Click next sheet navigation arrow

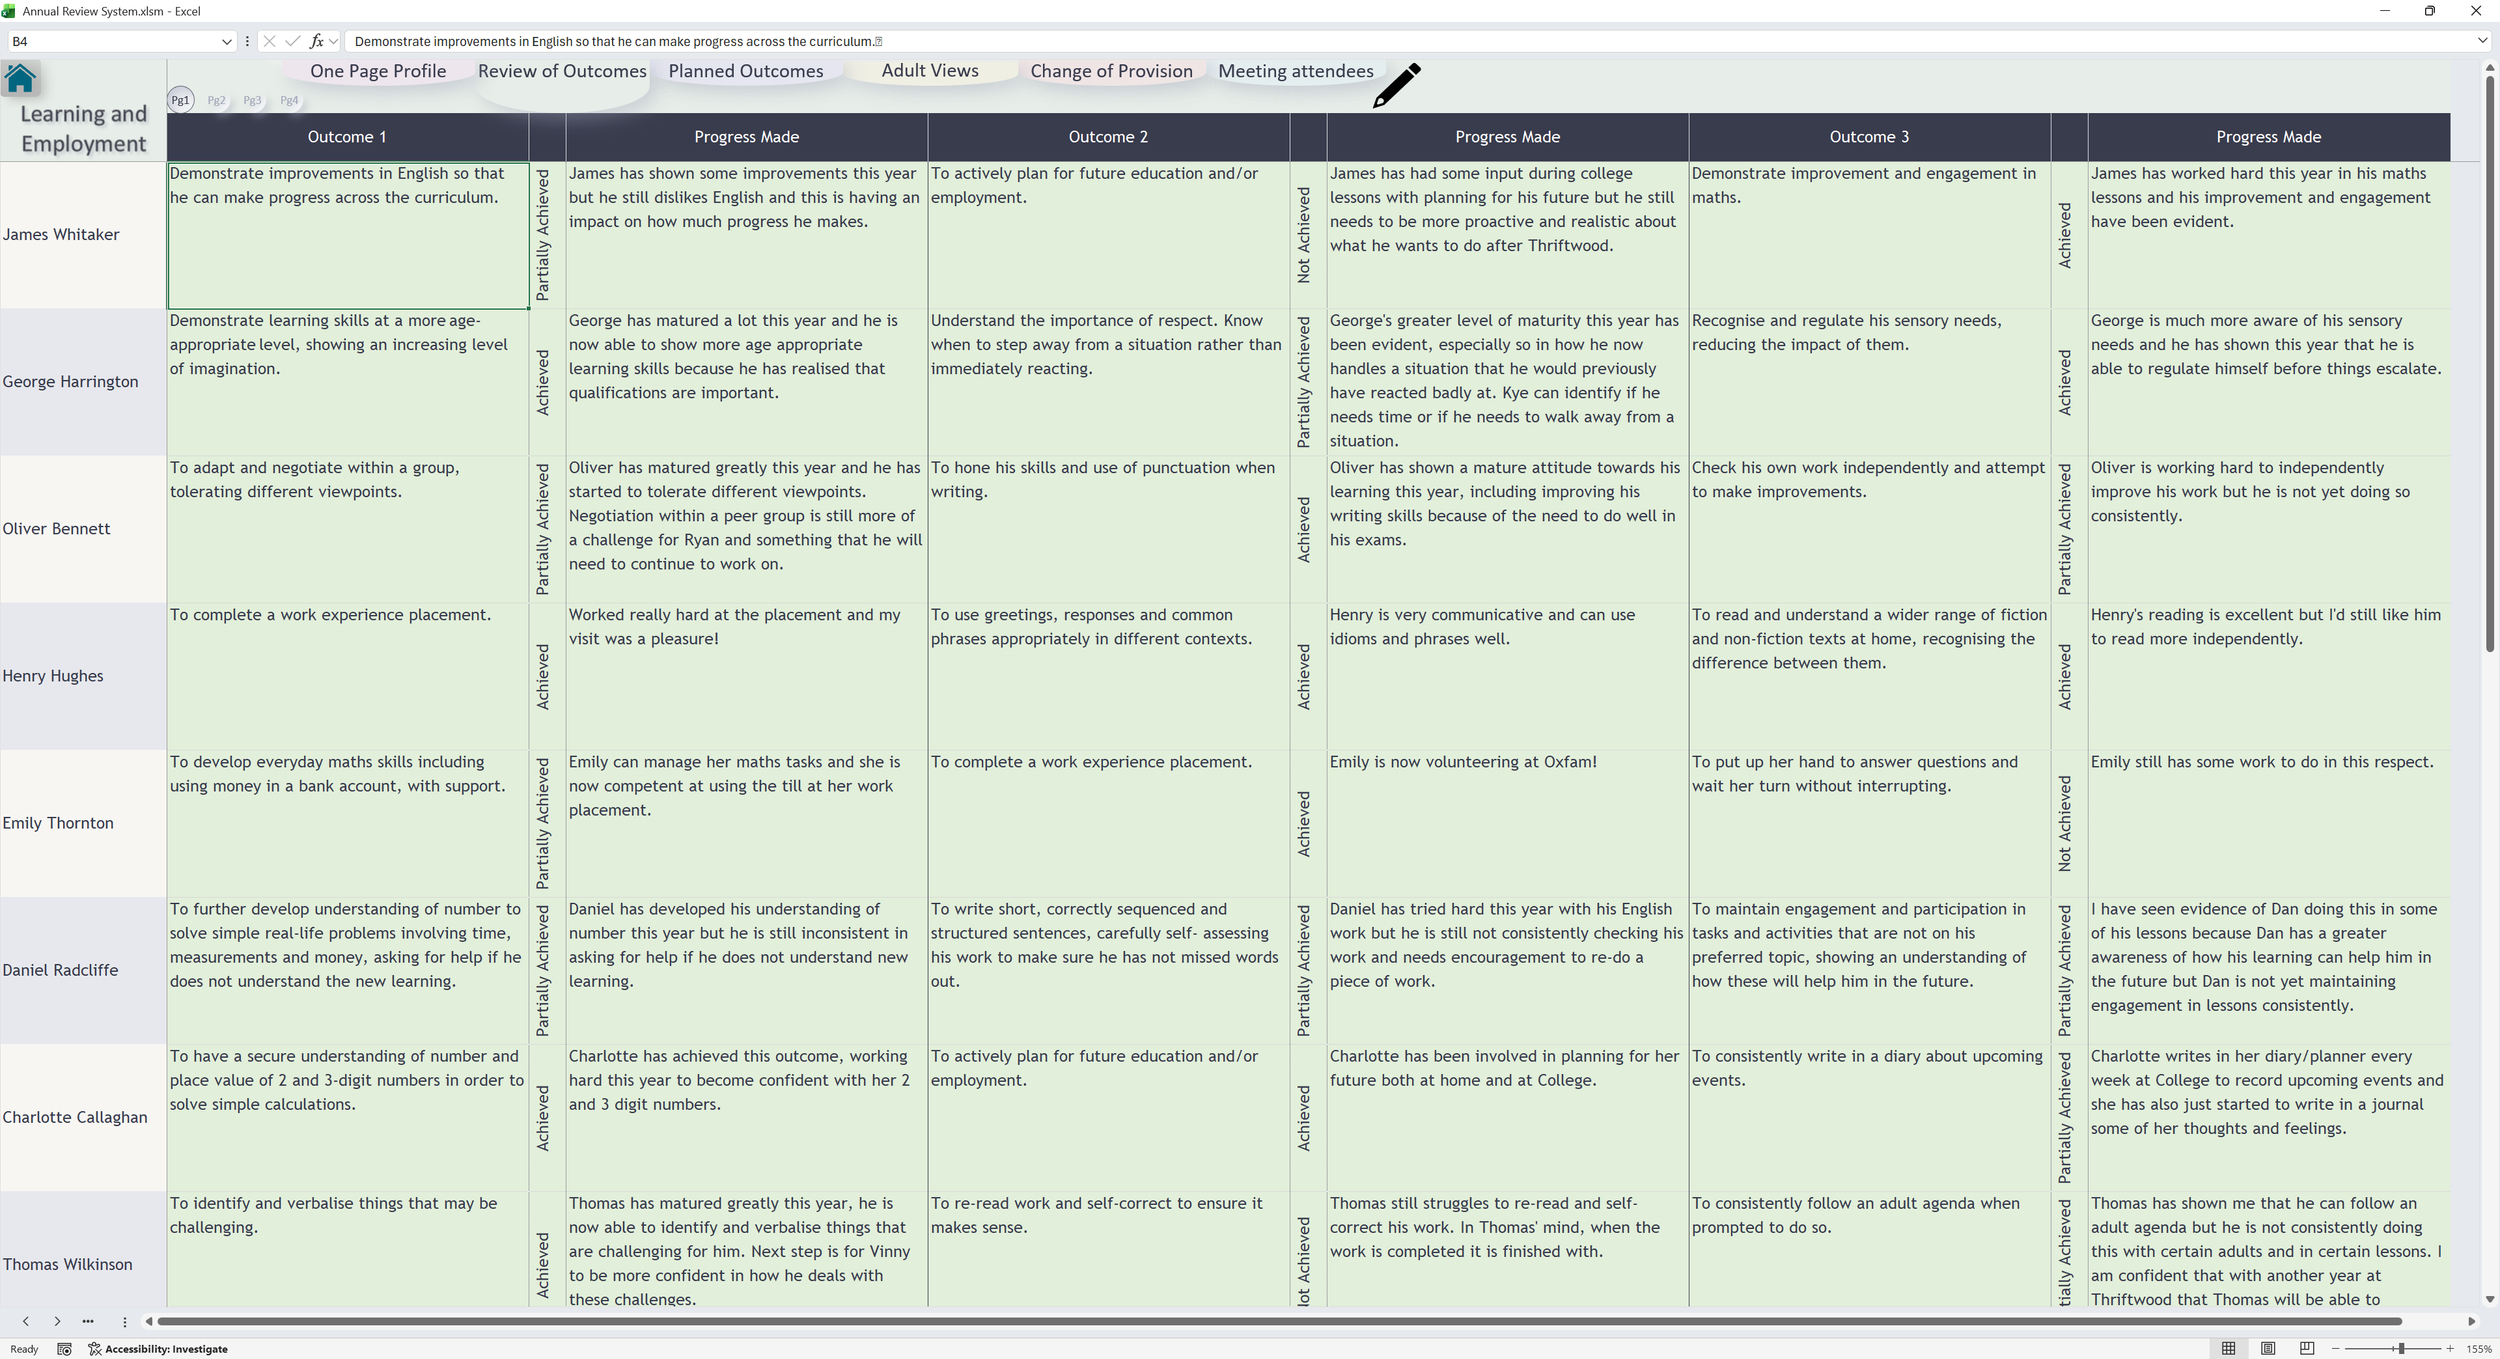point(57,1321)
